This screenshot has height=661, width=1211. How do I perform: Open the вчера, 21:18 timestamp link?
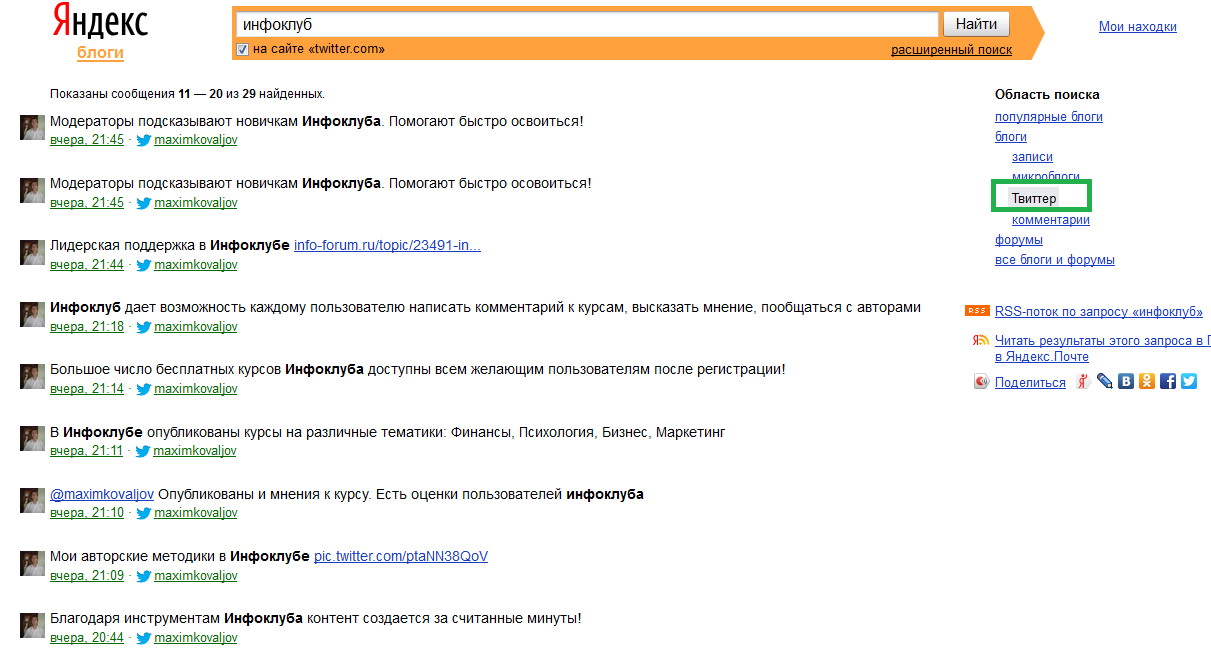(x=87, y=327)
